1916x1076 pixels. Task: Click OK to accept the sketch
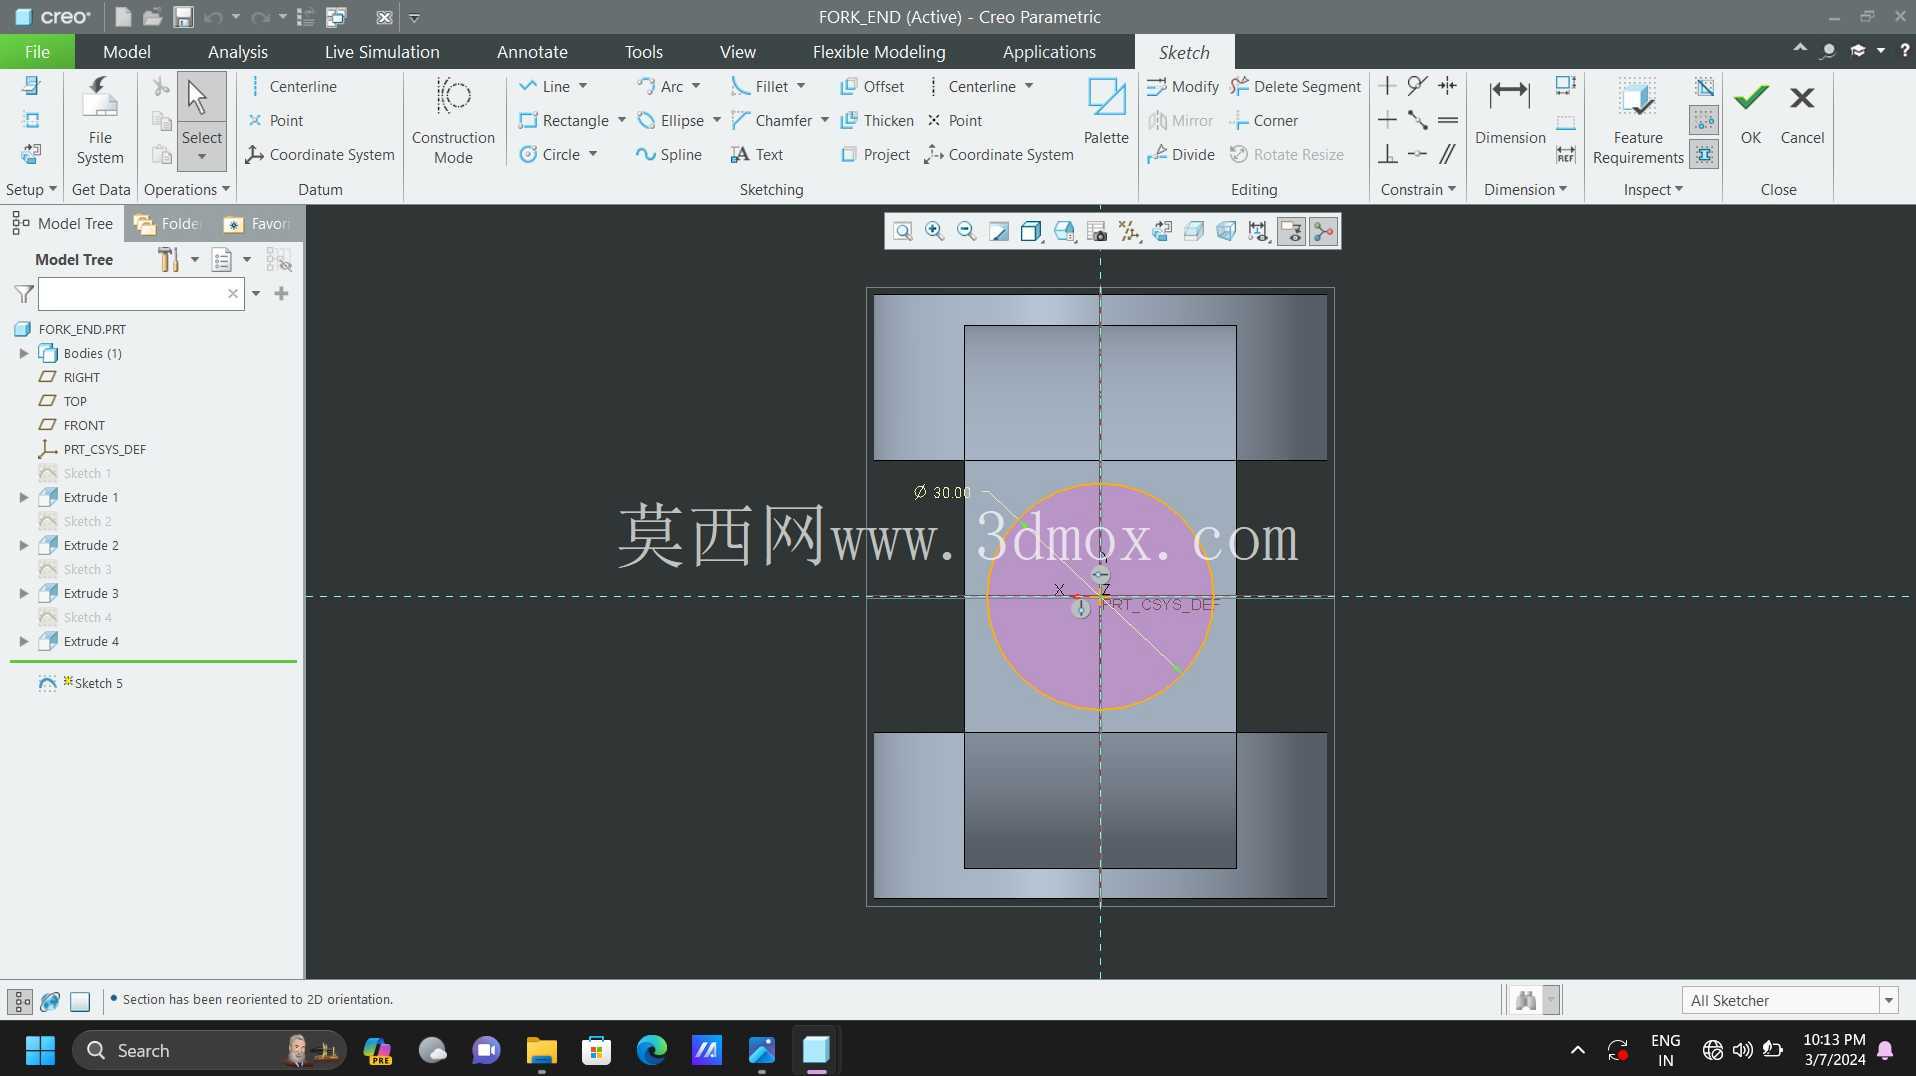1751,112
